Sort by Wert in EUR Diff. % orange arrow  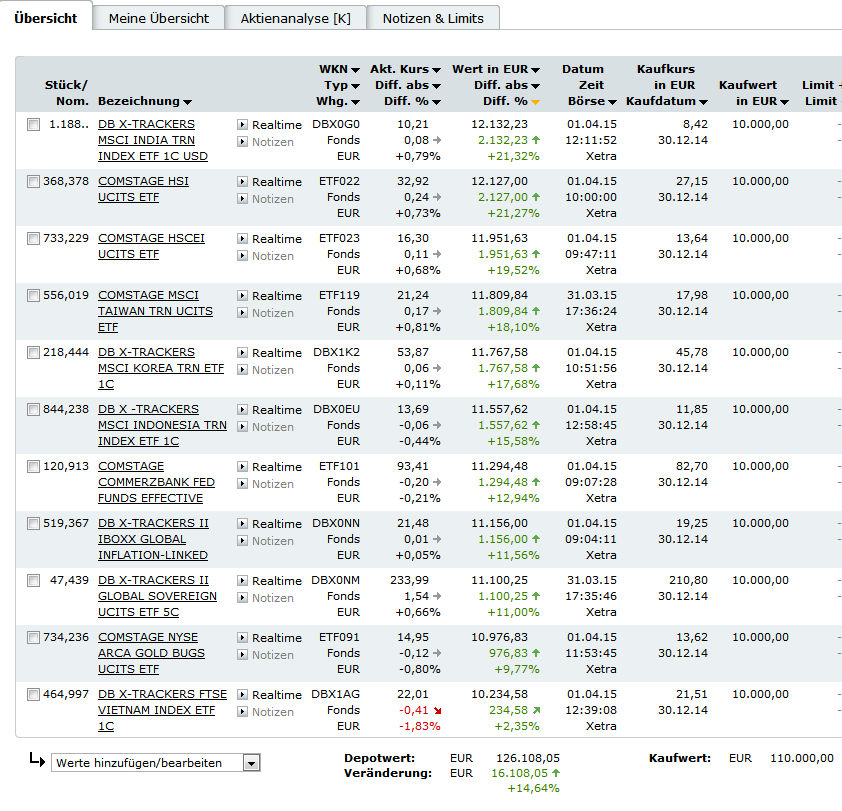click(535, 102)
